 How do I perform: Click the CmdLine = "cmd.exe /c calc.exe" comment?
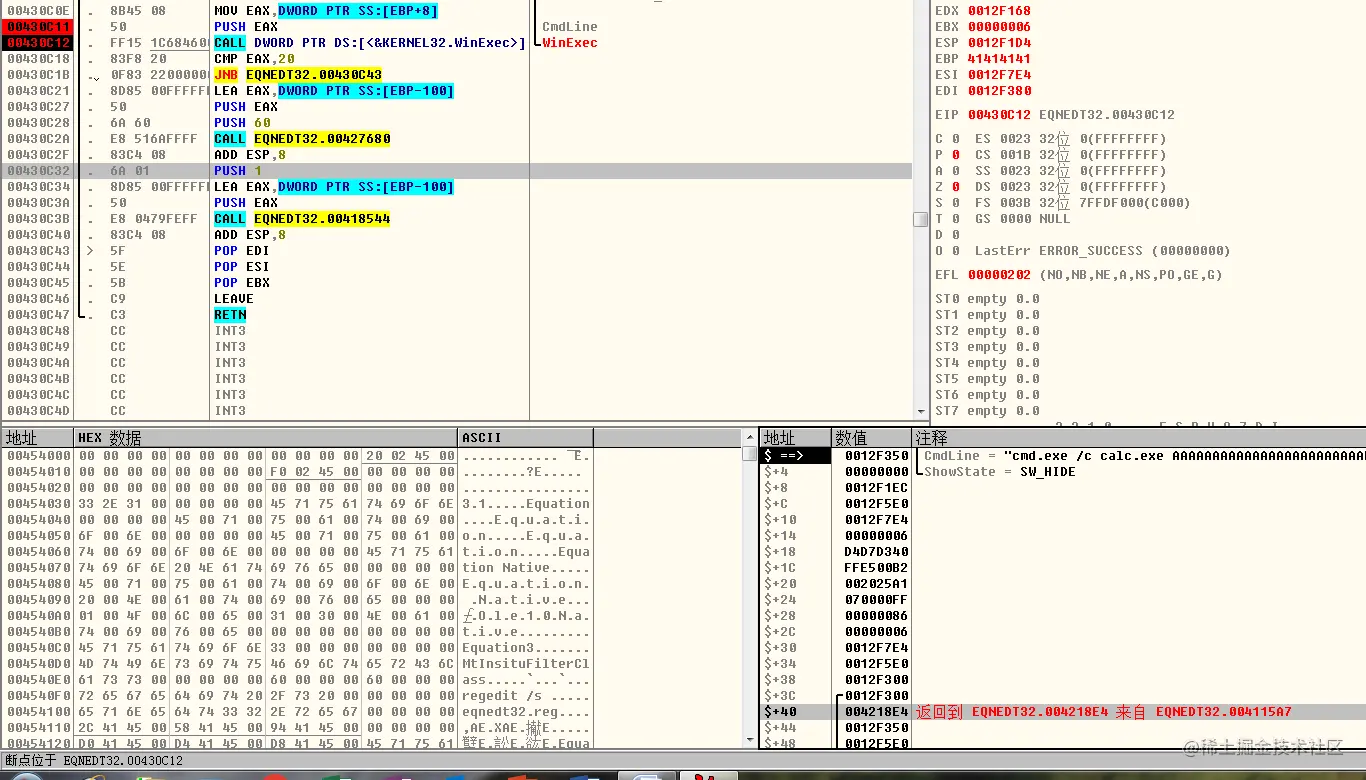[1144, 456]
